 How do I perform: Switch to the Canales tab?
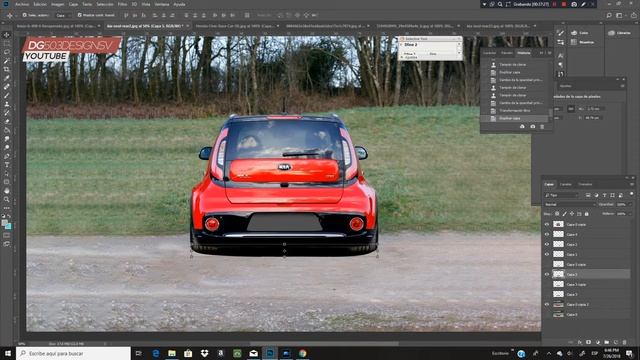click(x=565, y=184)
